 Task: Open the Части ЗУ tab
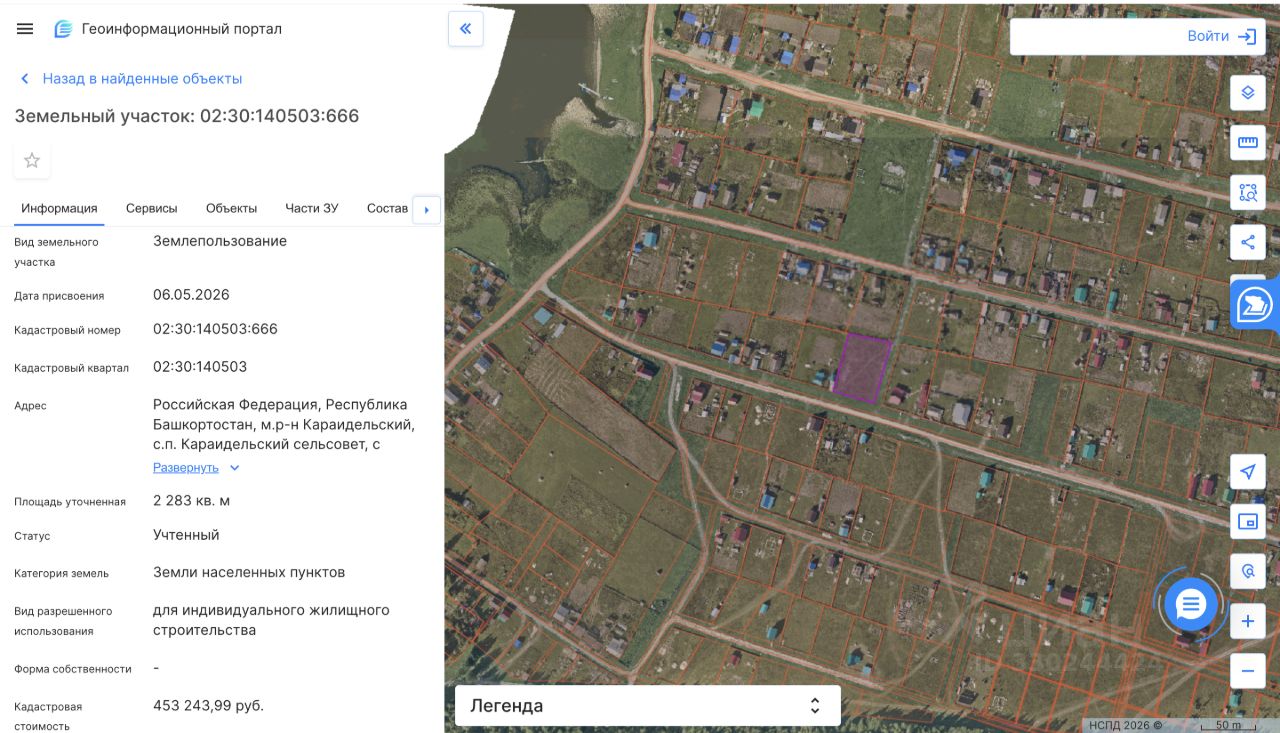[312, 208]
